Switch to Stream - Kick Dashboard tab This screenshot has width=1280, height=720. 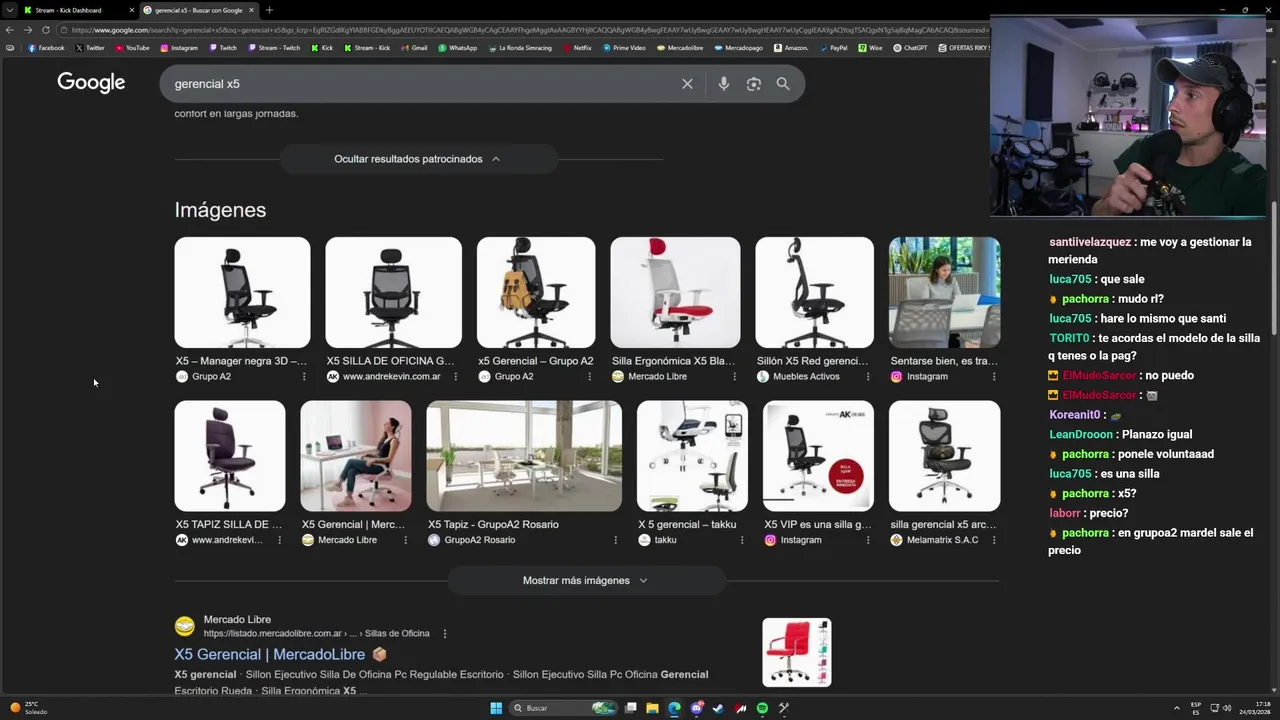77,10
